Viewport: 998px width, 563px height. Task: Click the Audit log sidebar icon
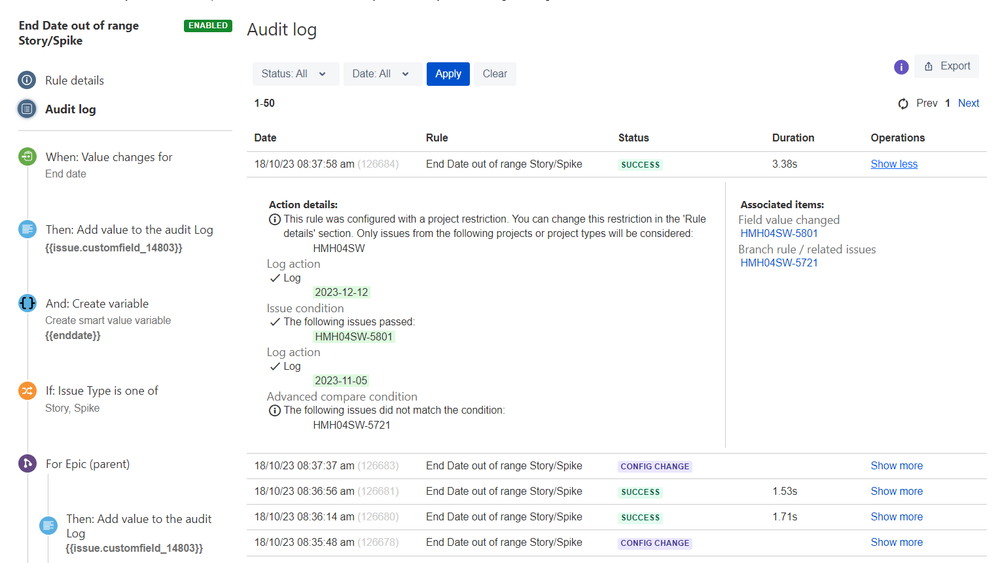[27, 109]
